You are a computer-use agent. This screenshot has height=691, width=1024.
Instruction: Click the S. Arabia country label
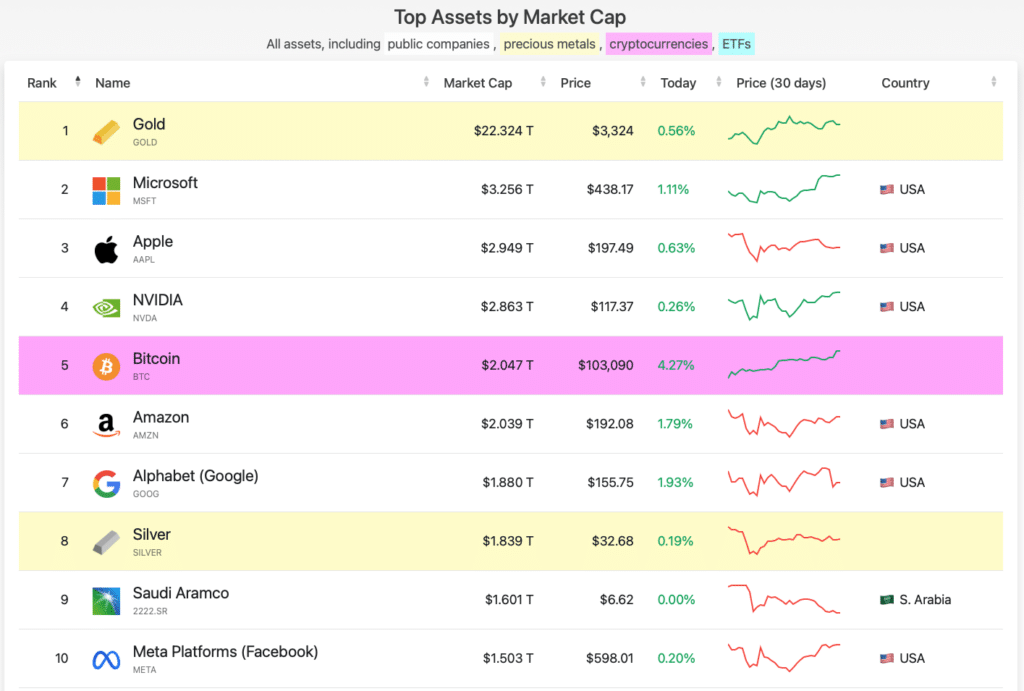coord(925,600)
